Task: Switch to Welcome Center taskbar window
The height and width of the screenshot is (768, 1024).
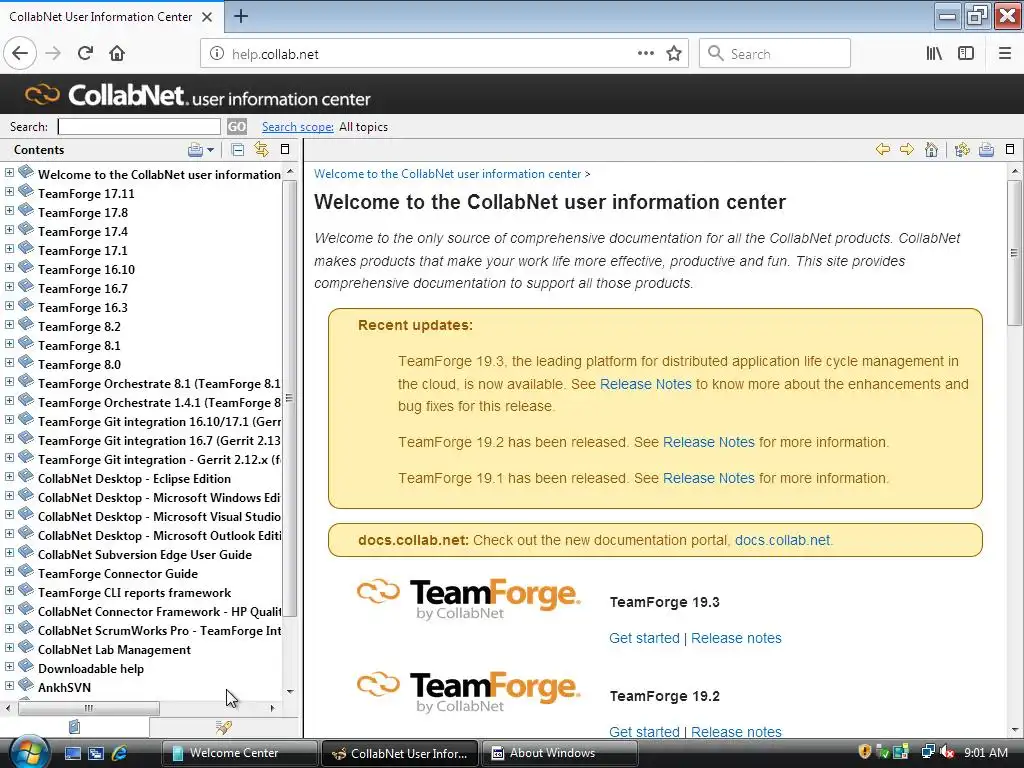Action: 239,753
